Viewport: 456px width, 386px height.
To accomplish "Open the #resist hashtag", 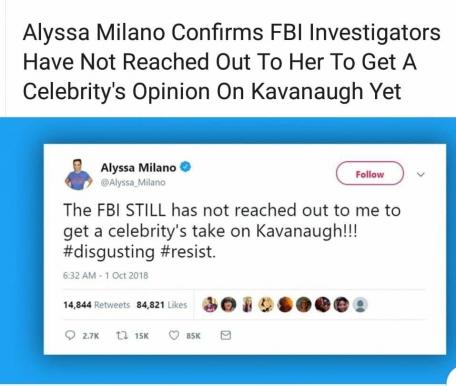I will coord(187,252).
